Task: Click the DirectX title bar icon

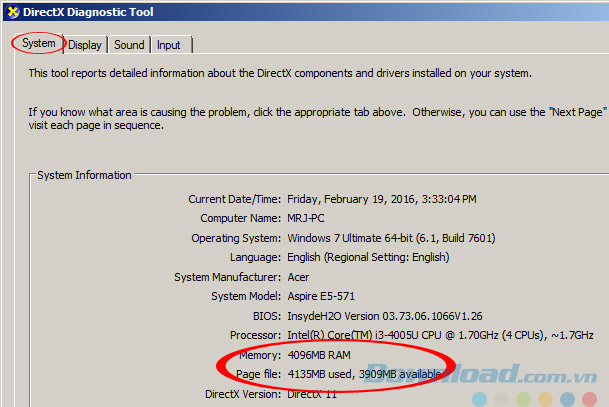Action: click(x=13, y=12)
